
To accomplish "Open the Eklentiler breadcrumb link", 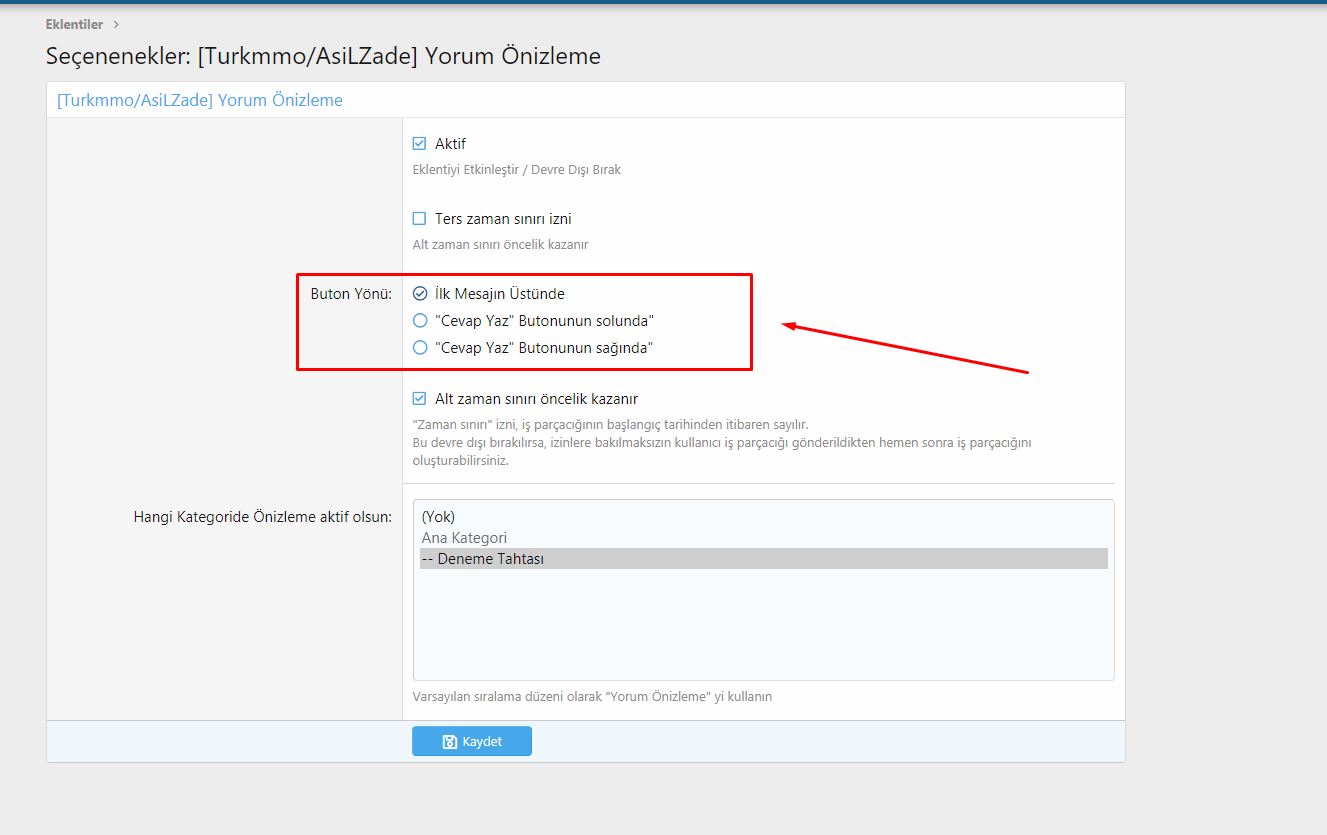I will pyautogui.click(x=74, y=24).
